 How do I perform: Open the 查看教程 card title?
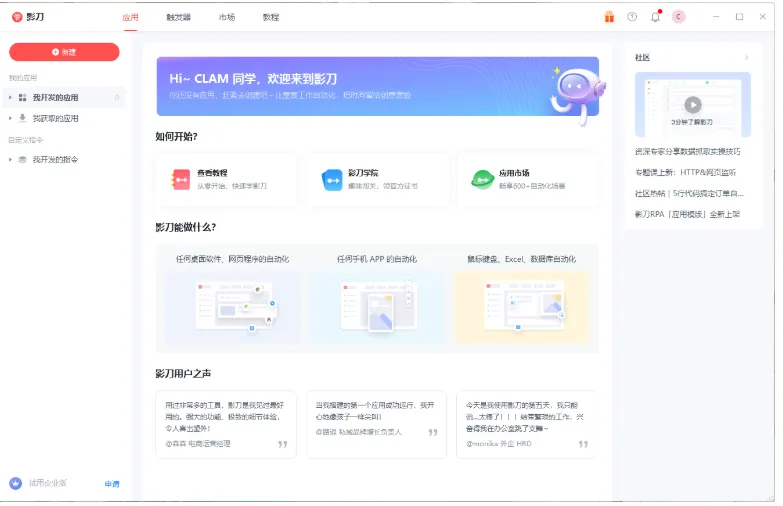[x=212, y=173]
